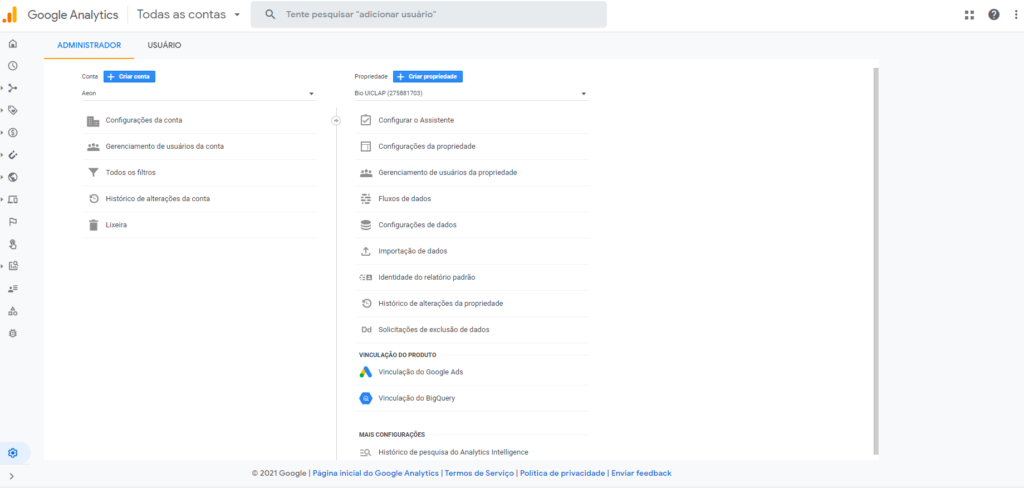Expand the dollar sidebar item arrow
Image resolution: width=1024 pixels, height=488 pixels.
click(x=3, y=133)
